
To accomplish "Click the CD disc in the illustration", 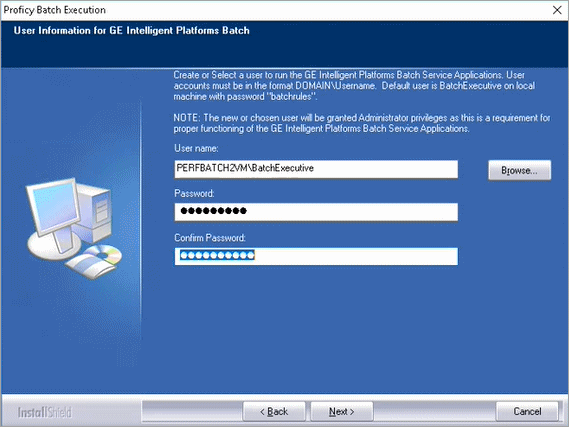I will click(x=105, y=254).
